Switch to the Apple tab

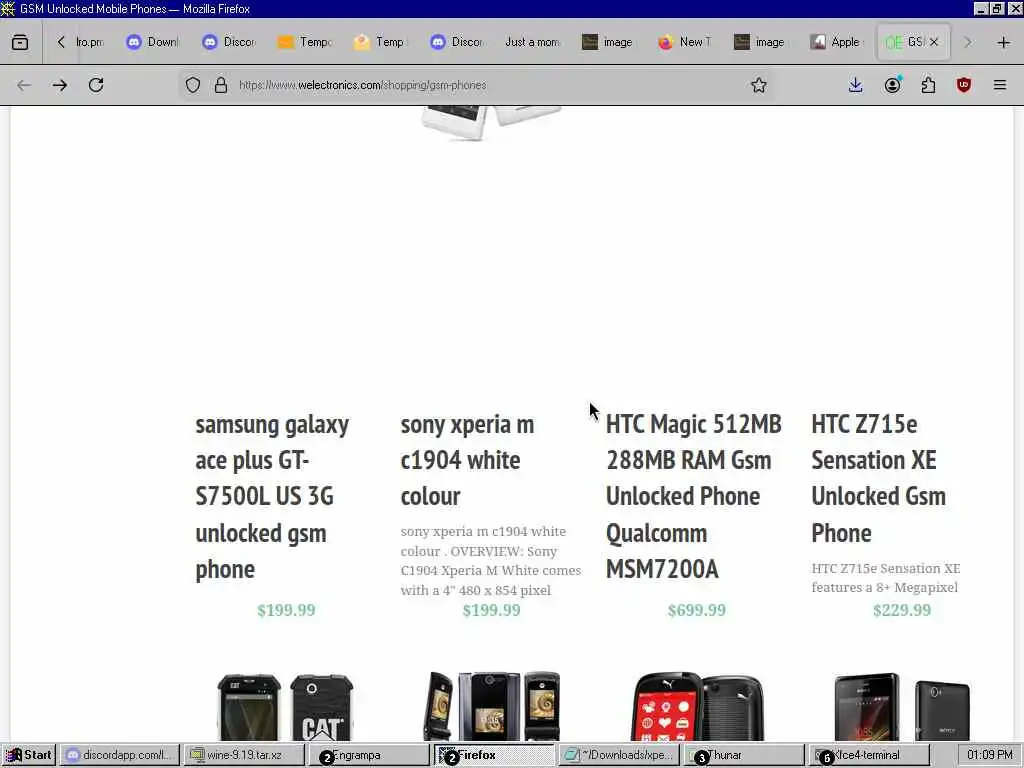coord(837,42)
